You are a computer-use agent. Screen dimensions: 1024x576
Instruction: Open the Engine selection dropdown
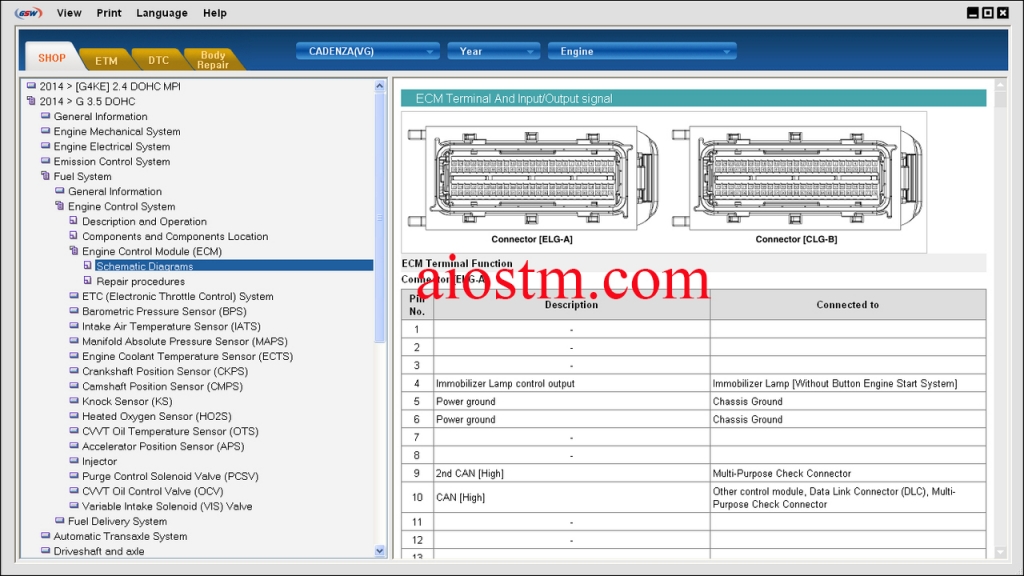(641, 50)
